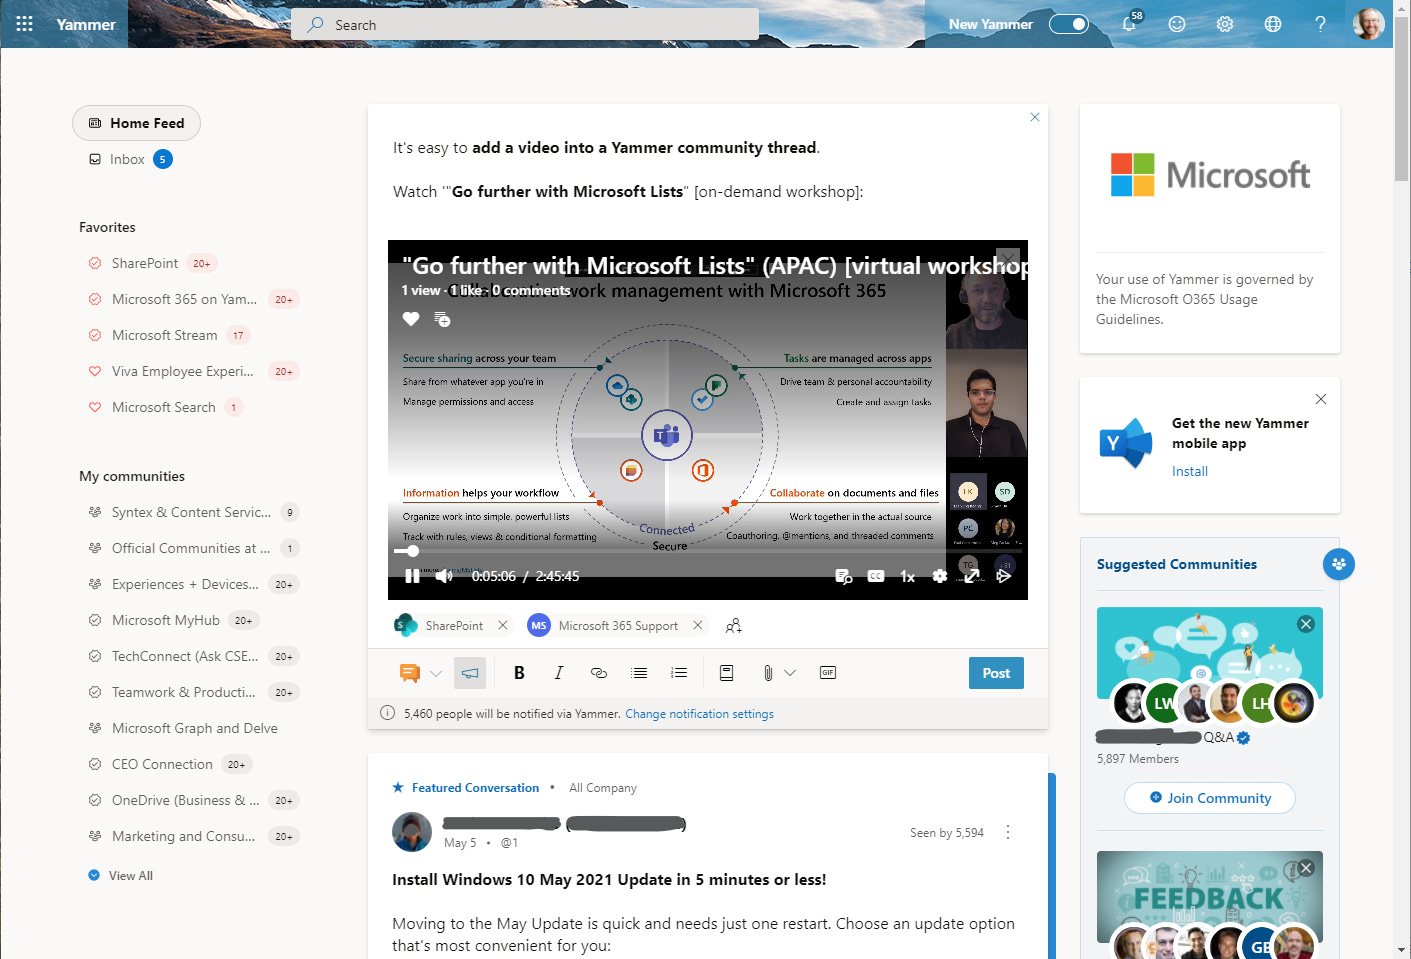This screenshot has width=1411, height=959.
Task: Switch the video to full screen
Action: click(971, 576)
